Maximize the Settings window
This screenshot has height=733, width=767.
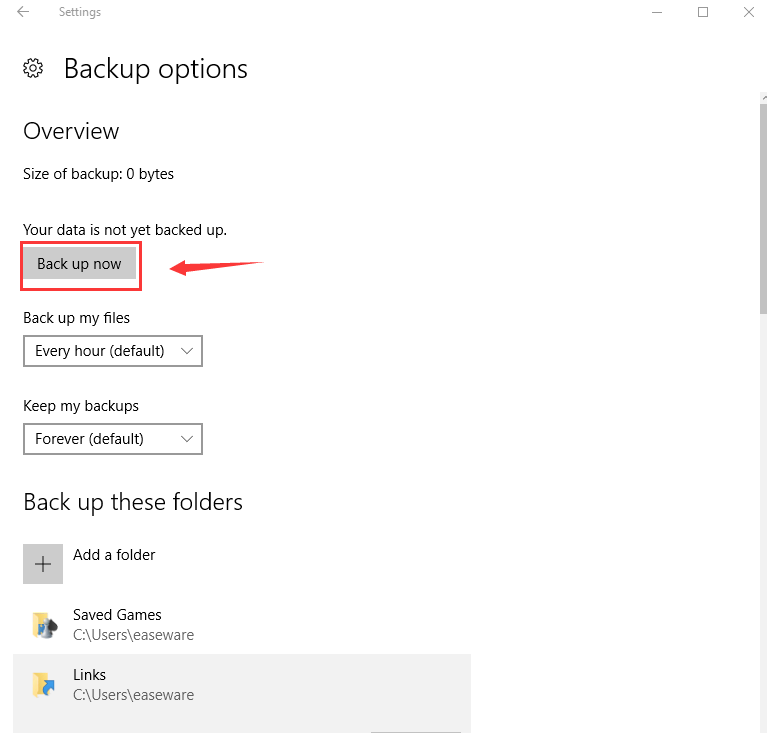703,12
